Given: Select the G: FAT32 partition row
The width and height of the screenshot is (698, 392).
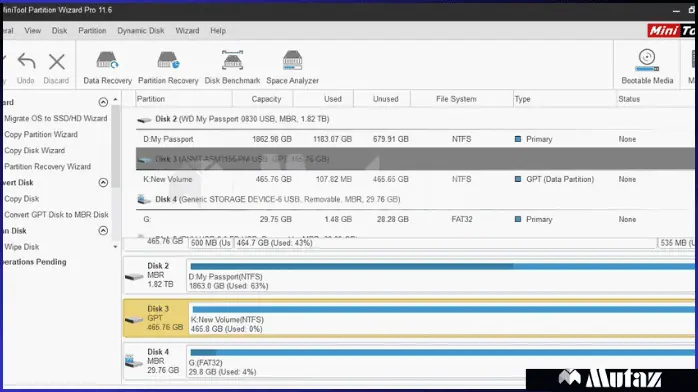Looking at the screenshot, I should coord(415,219).
